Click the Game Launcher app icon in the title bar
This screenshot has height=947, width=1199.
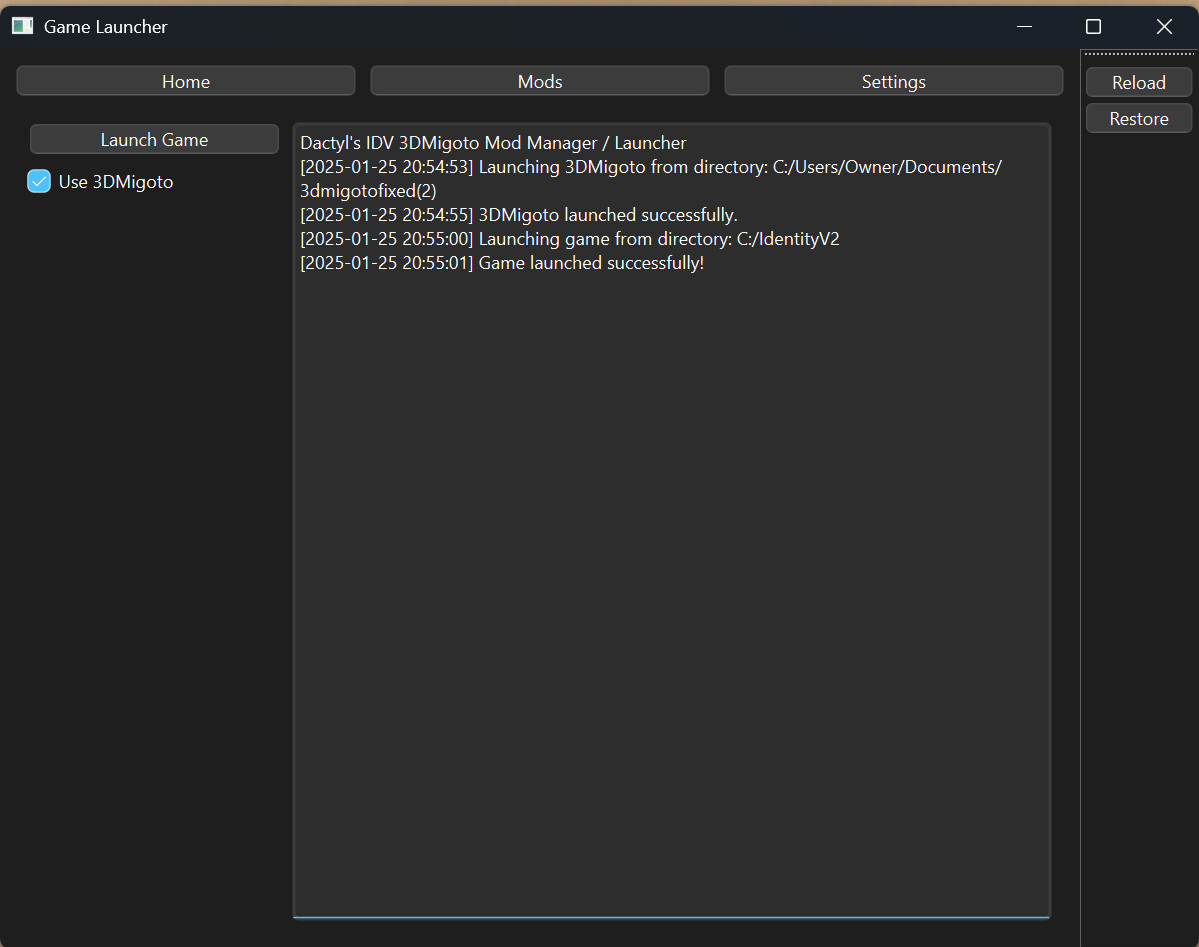point(21,26)
